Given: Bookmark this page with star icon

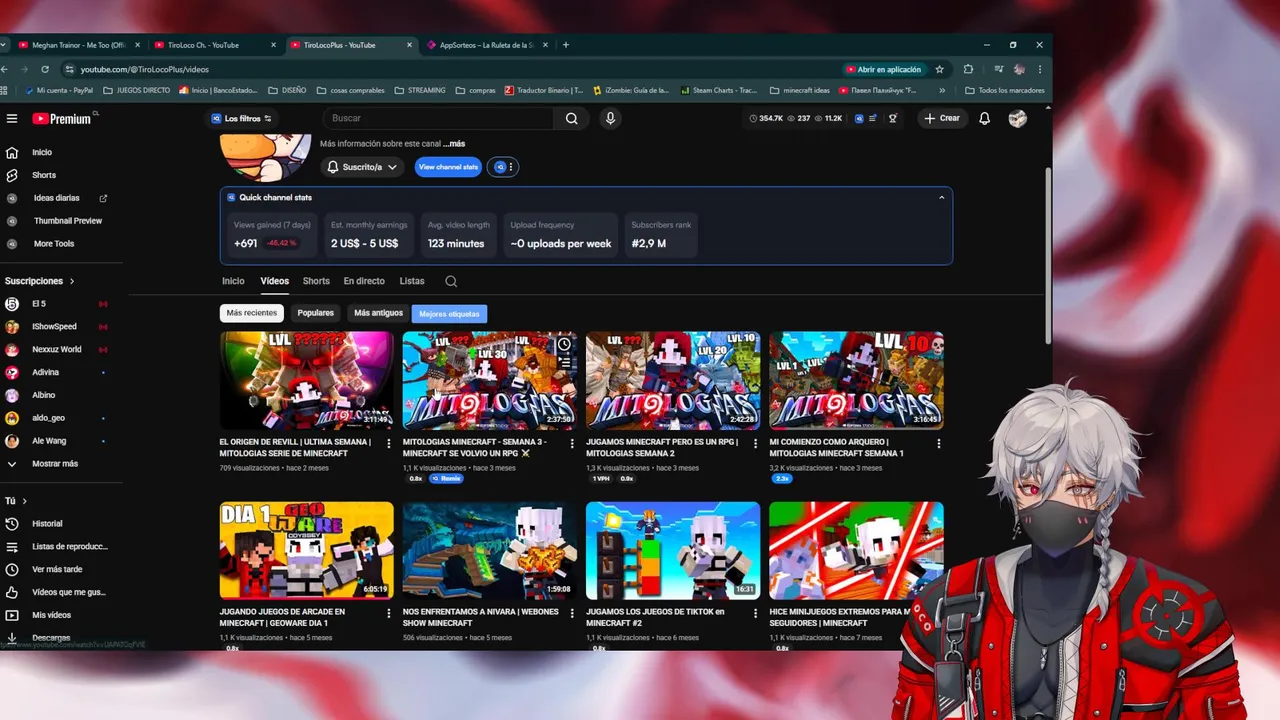Looking at the screenshot, I should tap(939, 69).
